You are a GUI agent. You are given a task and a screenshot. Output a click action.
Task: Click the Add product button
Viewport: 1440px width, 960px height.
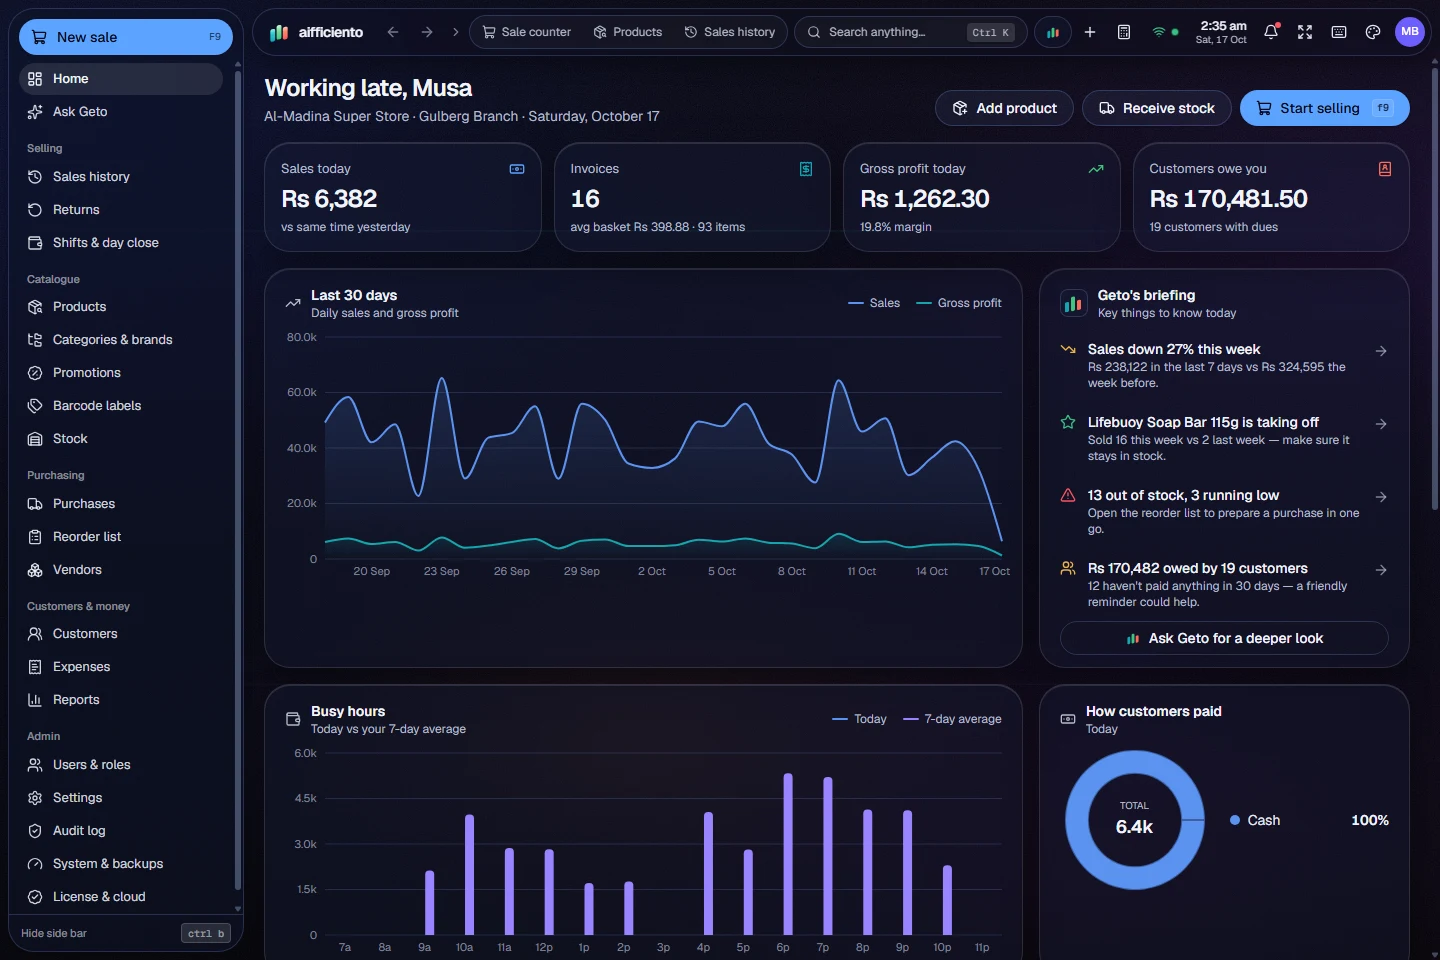click(1004, 108)
